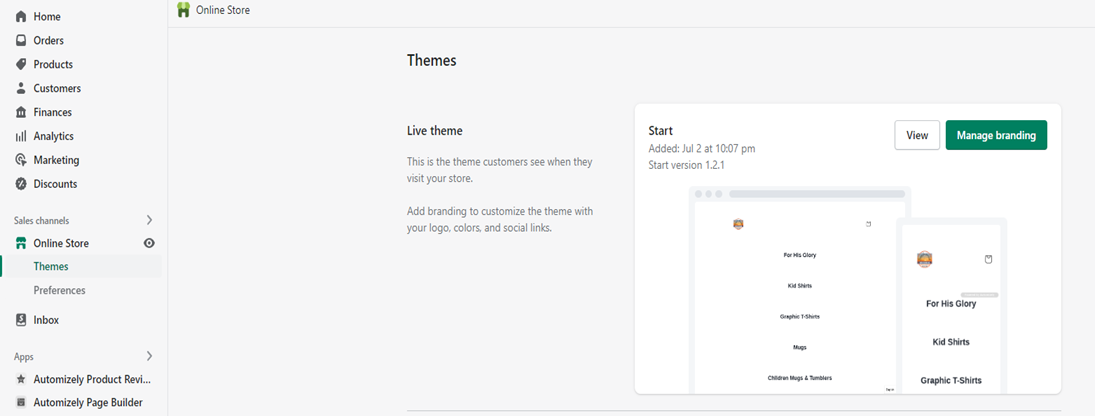This screenshot has width=1095, height=416.
Task: Launch the Automizely Page Builder app
Action: pyautogui.click(x=88, y=403)
